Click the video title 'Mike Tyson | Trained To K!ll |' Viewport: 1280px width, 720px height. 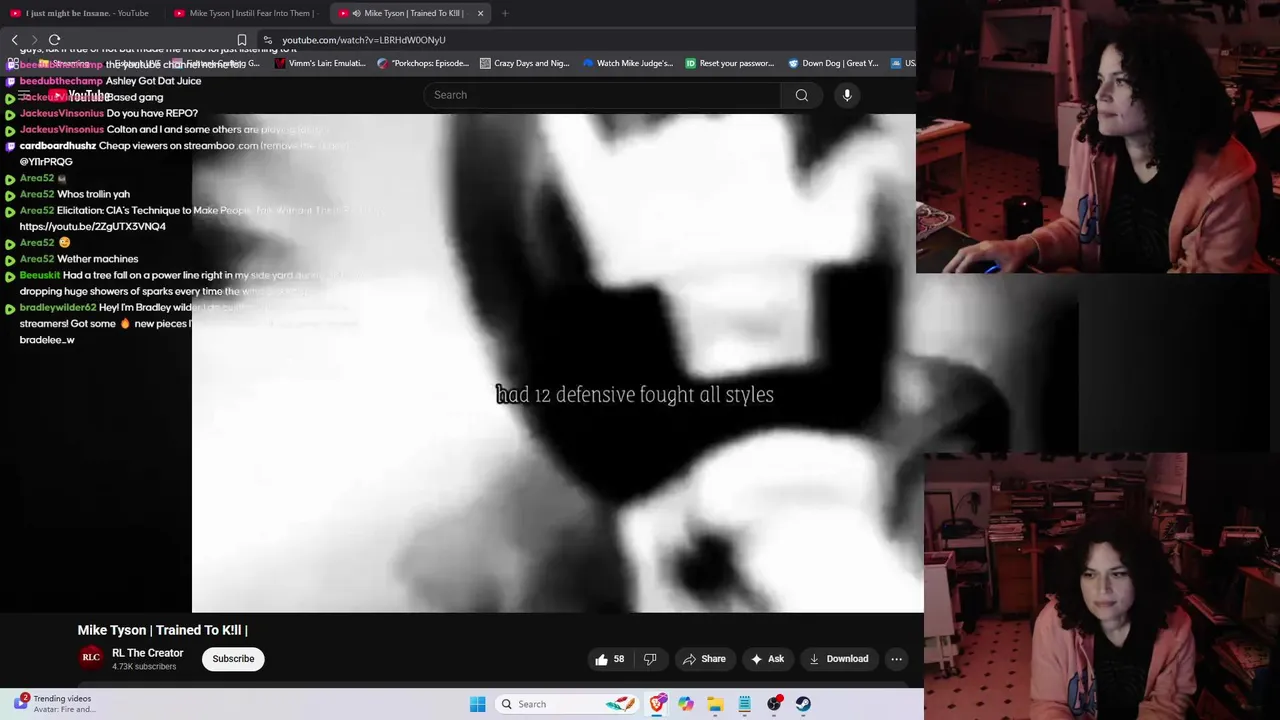tap(163, 630)
